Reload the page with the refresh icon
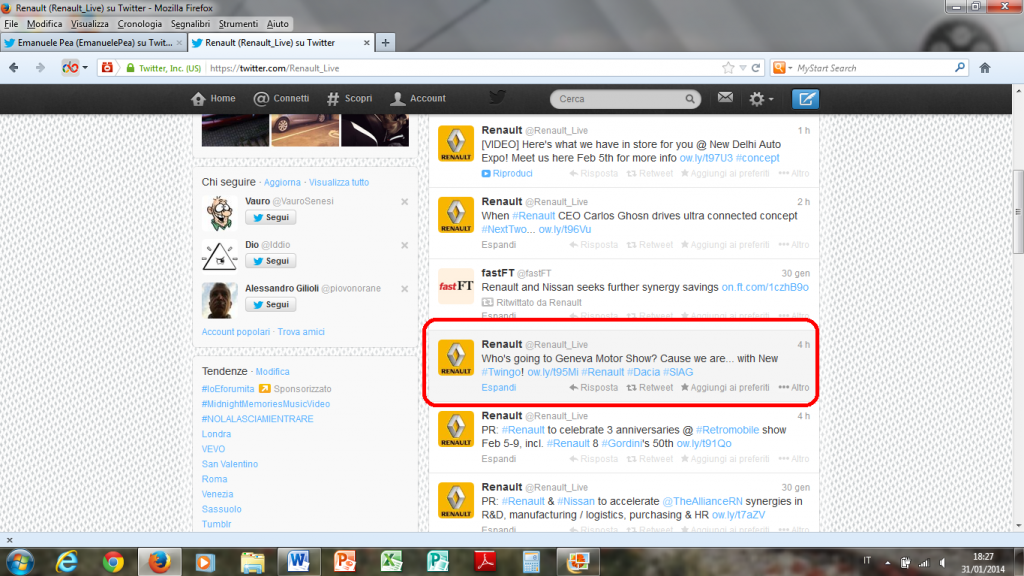This screenshot has width=1024, height=576. (x=756, y=68)
